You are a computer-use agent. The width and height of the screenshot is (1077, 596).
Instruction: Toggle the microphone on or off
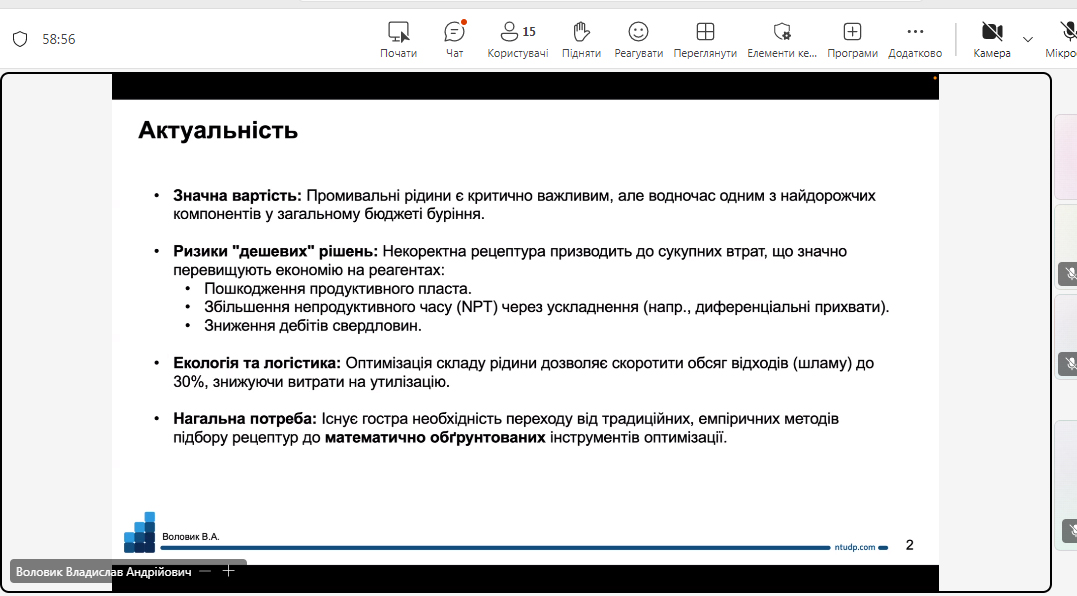click(x=1065, y=39)
